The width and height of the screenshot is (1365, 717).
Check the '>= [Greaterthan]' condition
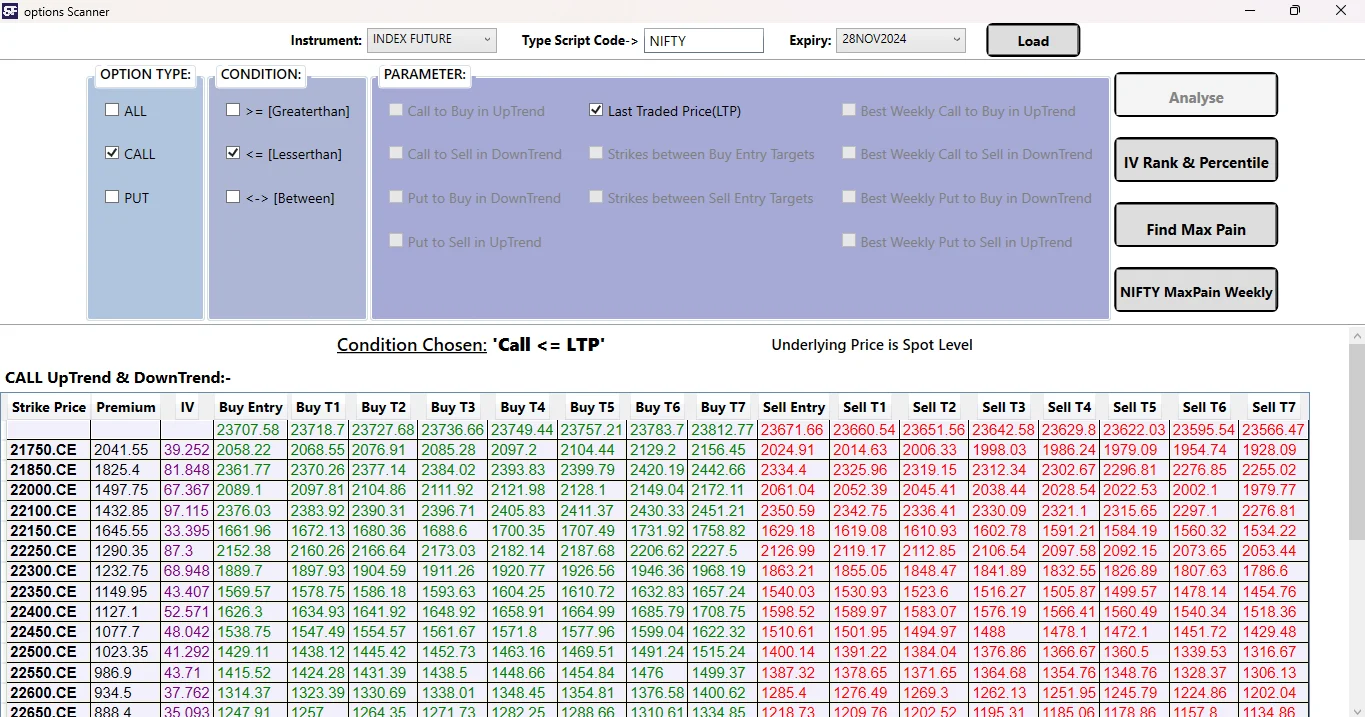point(232,110)
